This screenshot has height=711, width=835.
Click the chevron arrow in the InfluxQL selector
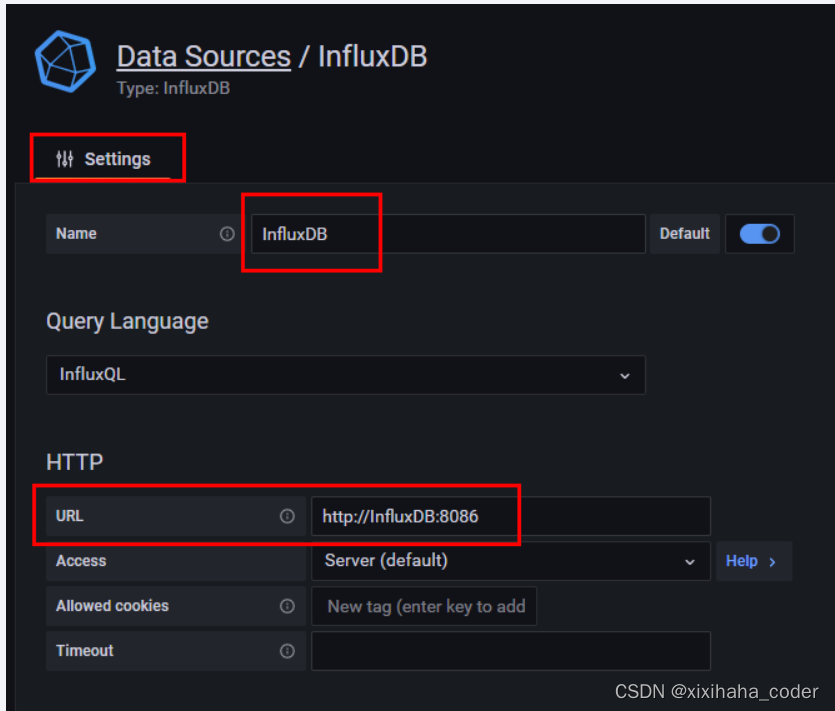[625, 376]
